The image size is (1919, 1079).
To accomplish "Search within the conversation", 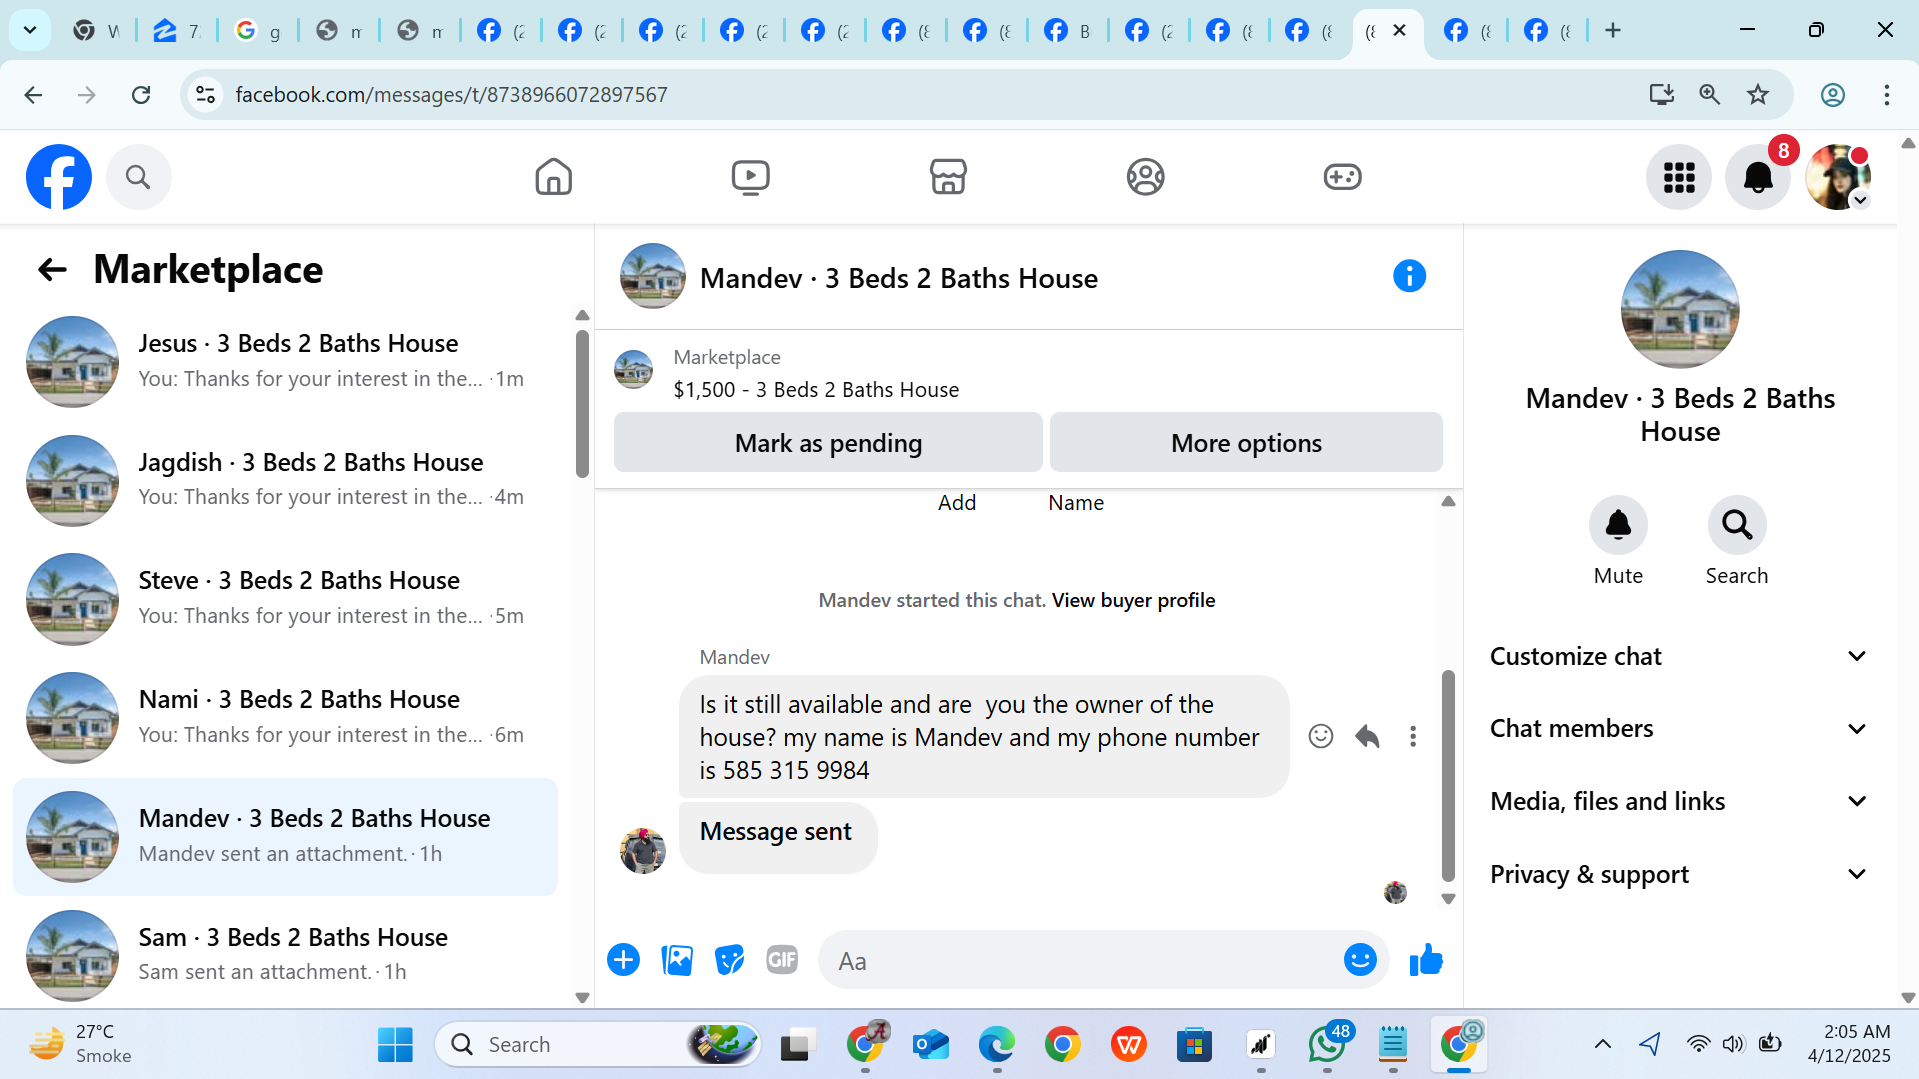I will click(x=1737, y=525).
